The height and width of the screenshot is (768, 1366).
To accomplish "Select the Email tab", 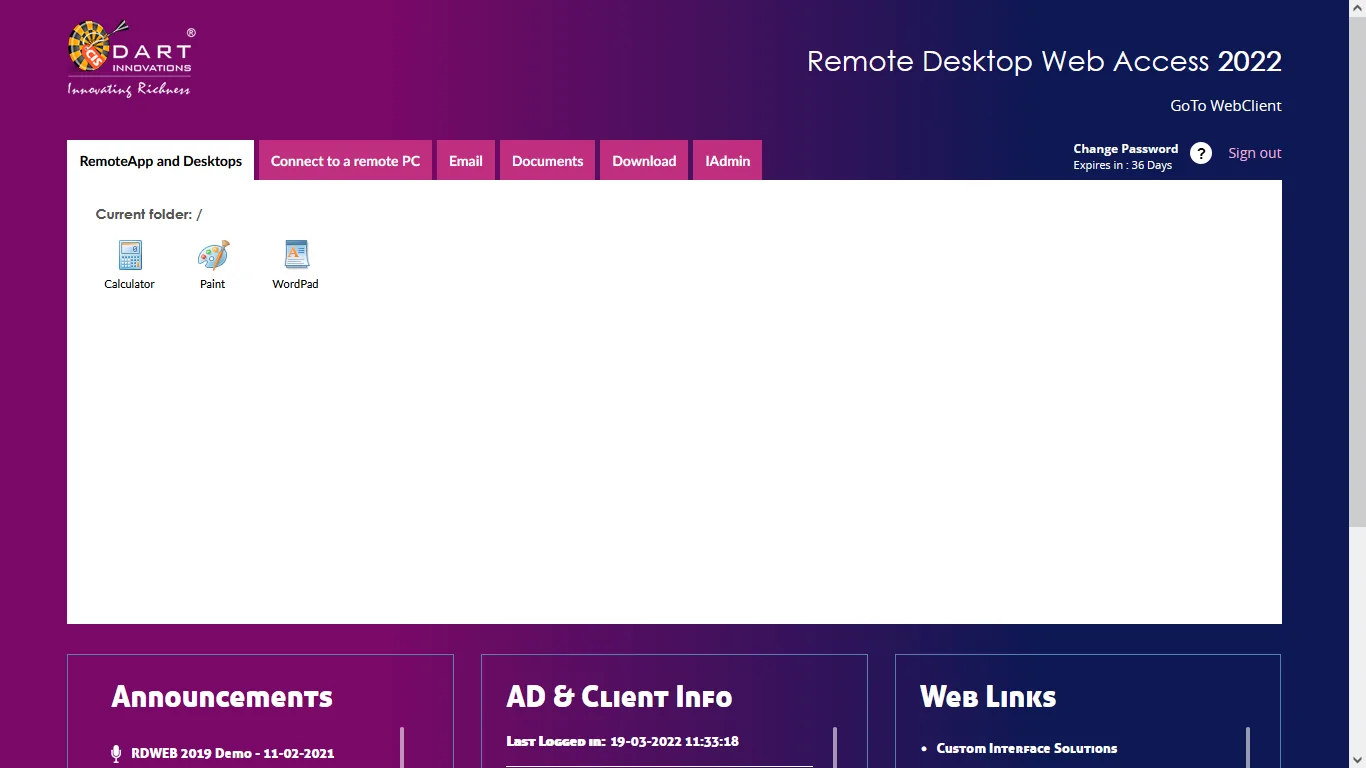I will pyautogui.click(x=466, y=161).
